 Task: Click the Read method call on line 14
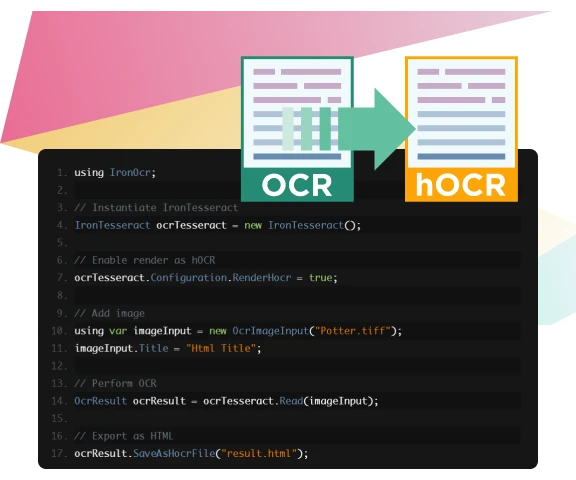[291, 401]
